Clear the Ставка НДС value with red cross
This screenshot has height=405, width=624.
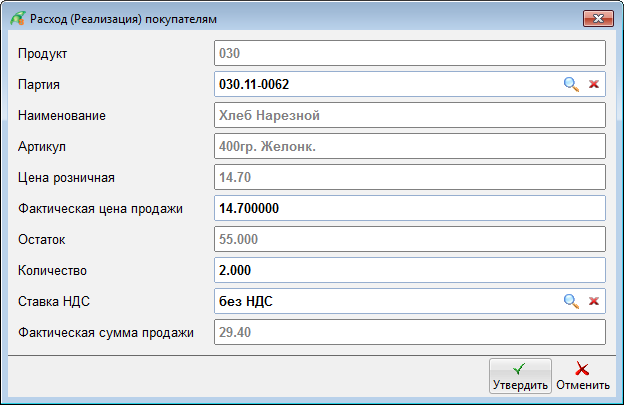click(x=594, y=301)
